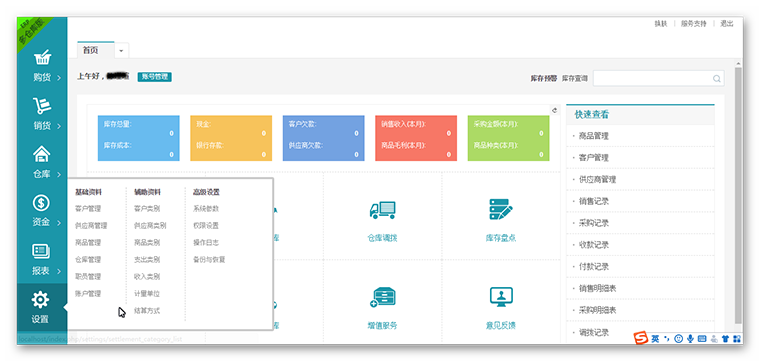Select 计量单位 under 辅助资料

147,294
